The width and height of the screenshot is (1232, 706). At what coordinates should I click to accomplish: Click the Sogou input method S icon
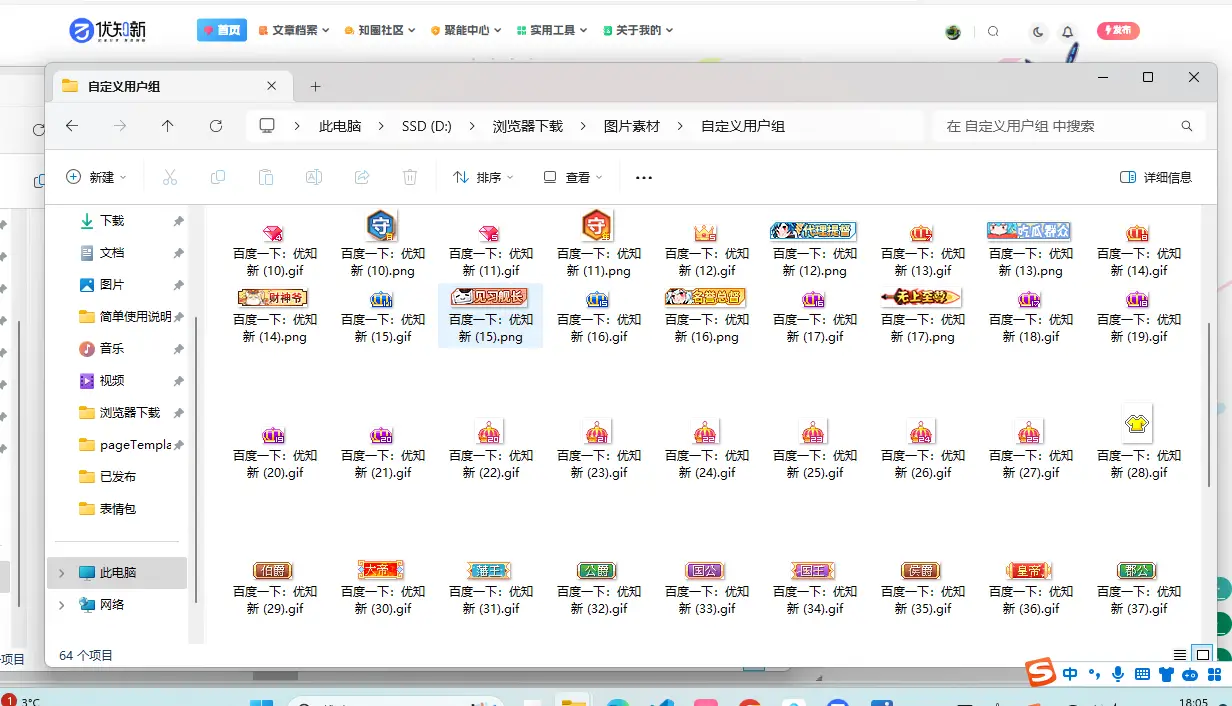(1042, 673)
